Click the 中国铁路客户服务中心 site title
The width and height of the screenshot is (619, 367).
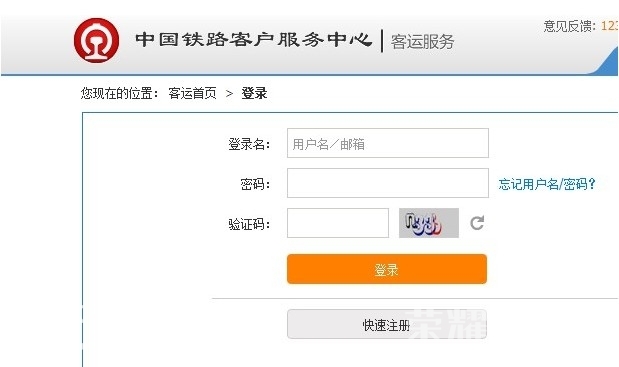[x=253, y=39]
